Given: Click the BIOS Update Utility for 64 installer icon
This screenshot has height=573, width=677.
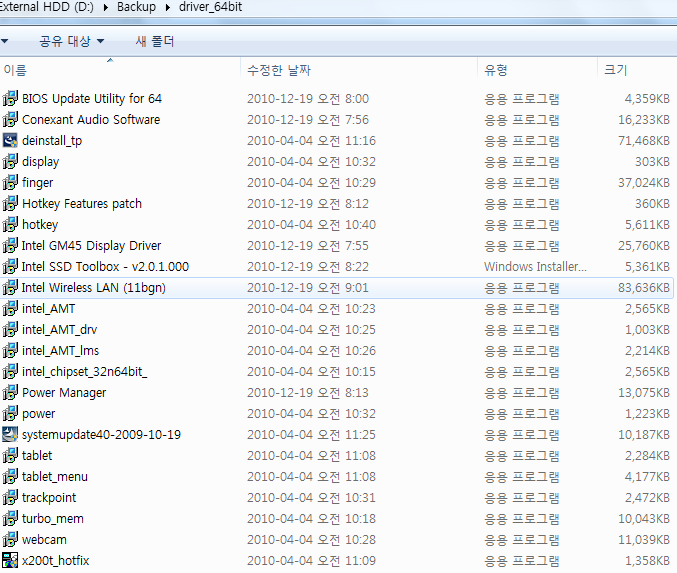Looking at the screenshot, I should [10, 98].
